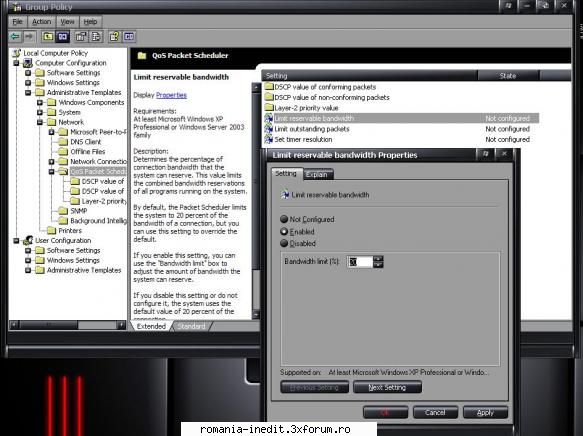
Task: Open the Action menu
Action: click(x=41, y=22)
